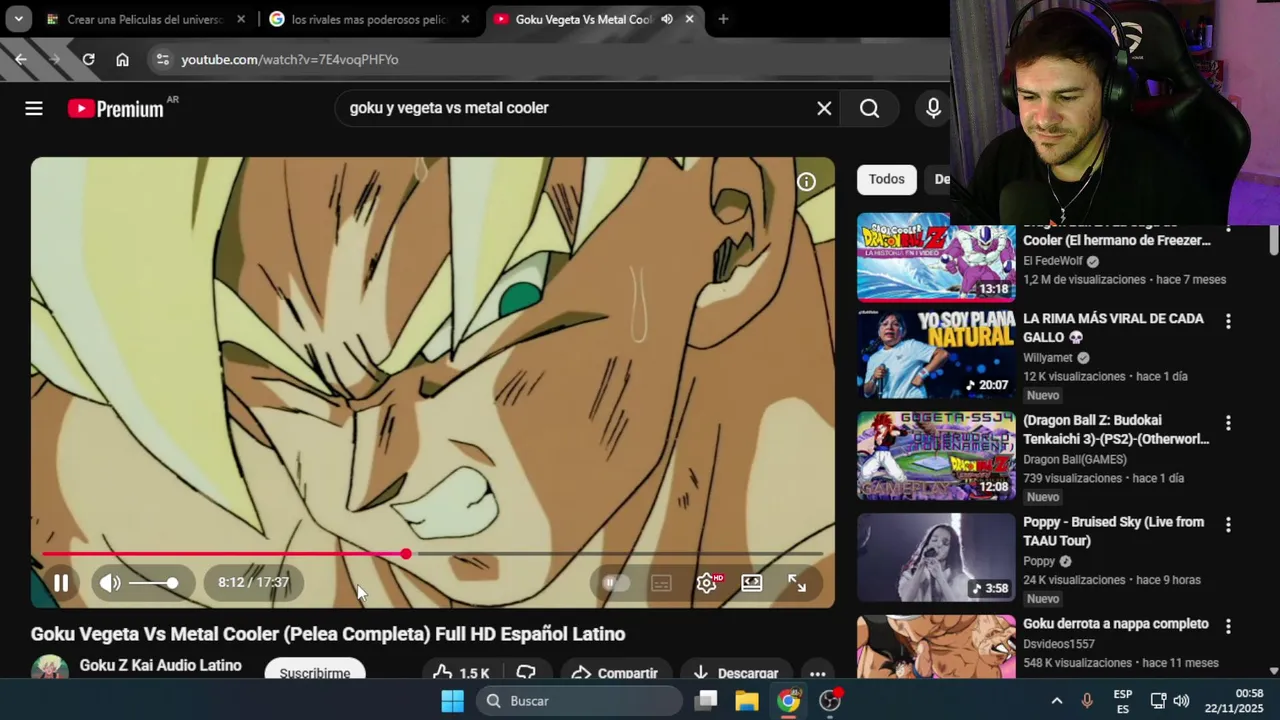1280x720 pixels.
Task: Mute the tab via its speaker icon
Action: 667,19
